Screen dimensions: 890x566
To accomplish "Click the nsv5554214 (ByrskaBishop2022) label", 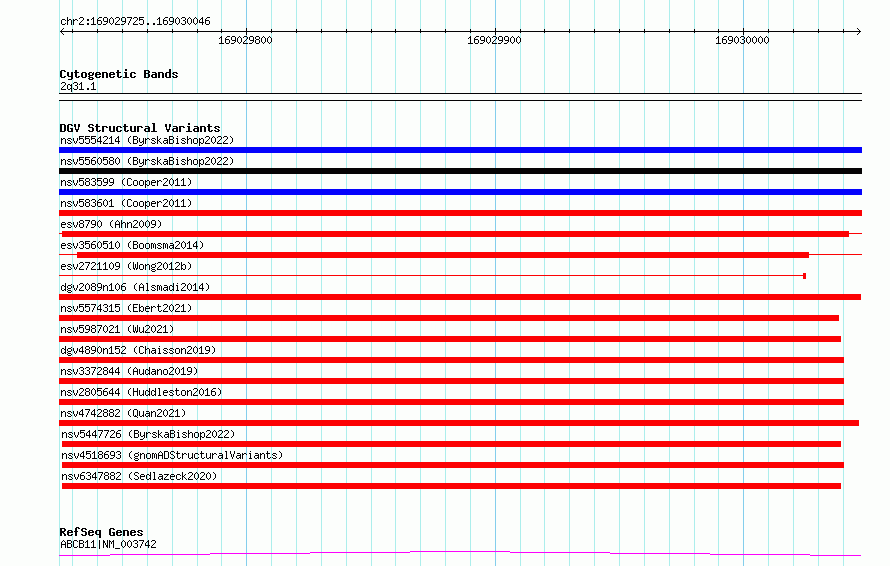I will 147,140.
